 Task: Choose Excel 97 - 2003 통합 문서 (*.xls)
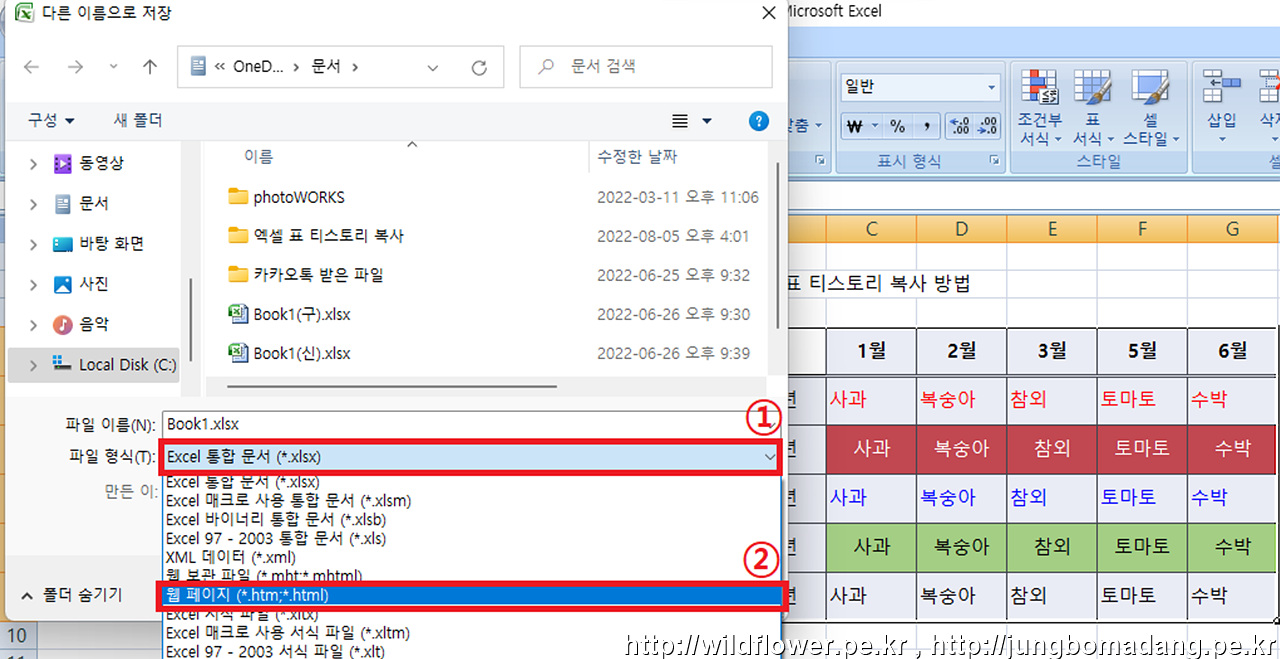coord(275,538)
